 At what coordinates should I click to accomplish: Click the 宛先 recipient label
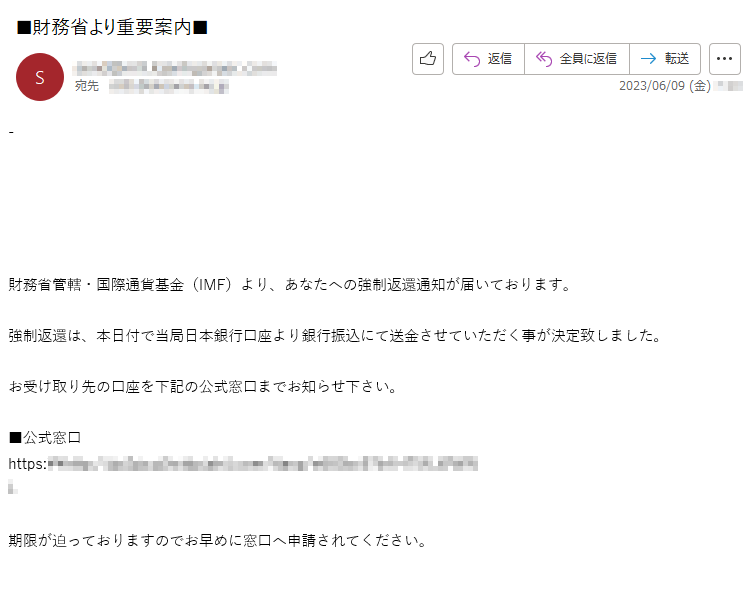pyautogui.click(x=87, y=86)
